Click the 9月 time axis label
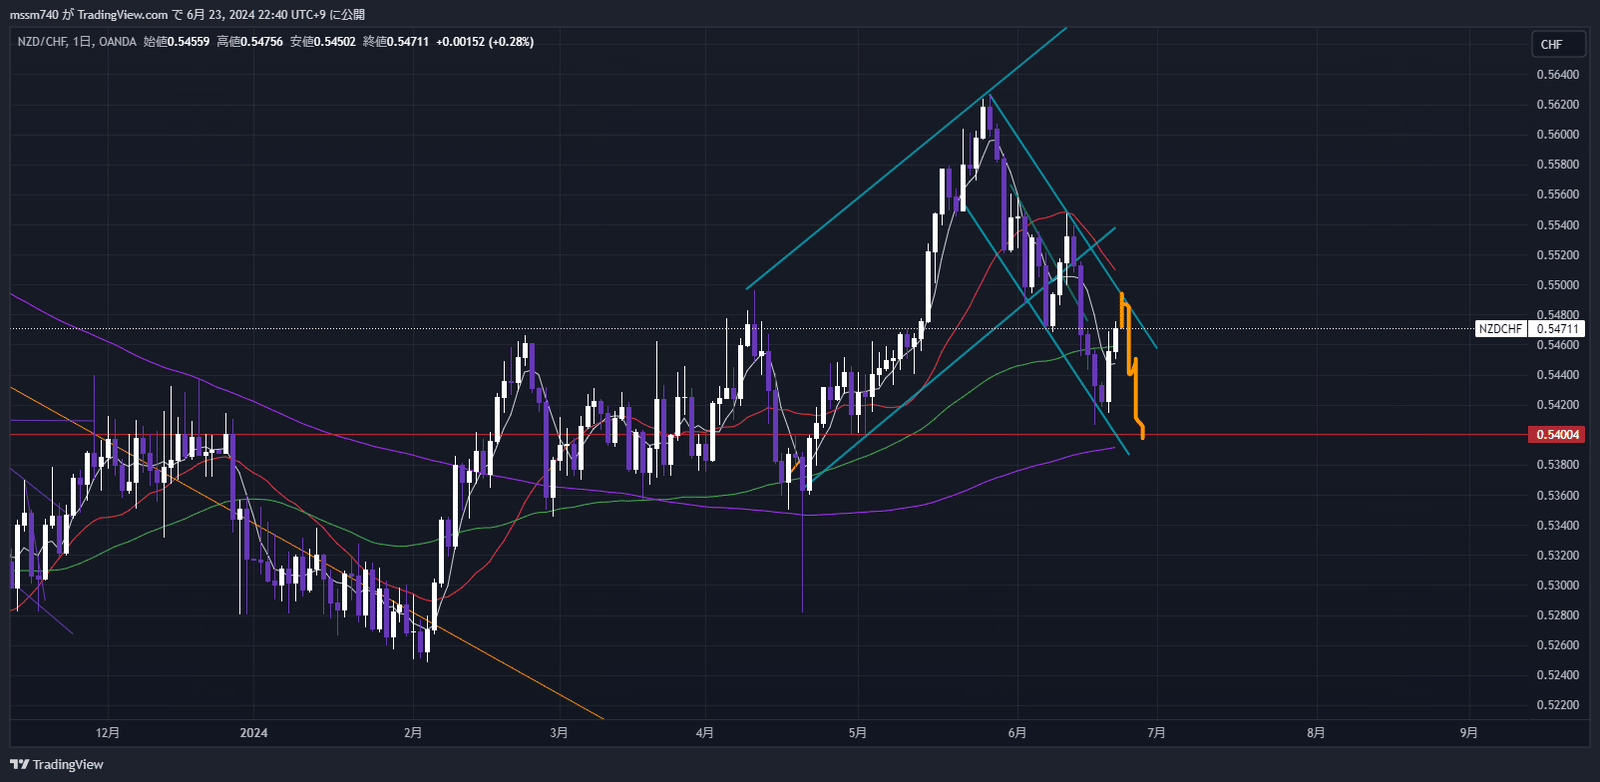Image resolution: width=1600 pixels, height=782 pixels. [x=1468, y=733]
